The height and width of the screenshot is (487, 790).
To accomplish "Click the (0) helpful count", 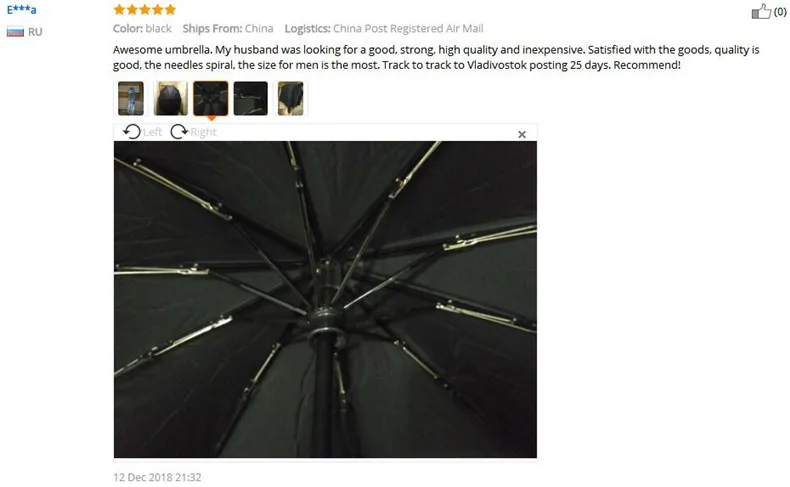I will [780, 12].
